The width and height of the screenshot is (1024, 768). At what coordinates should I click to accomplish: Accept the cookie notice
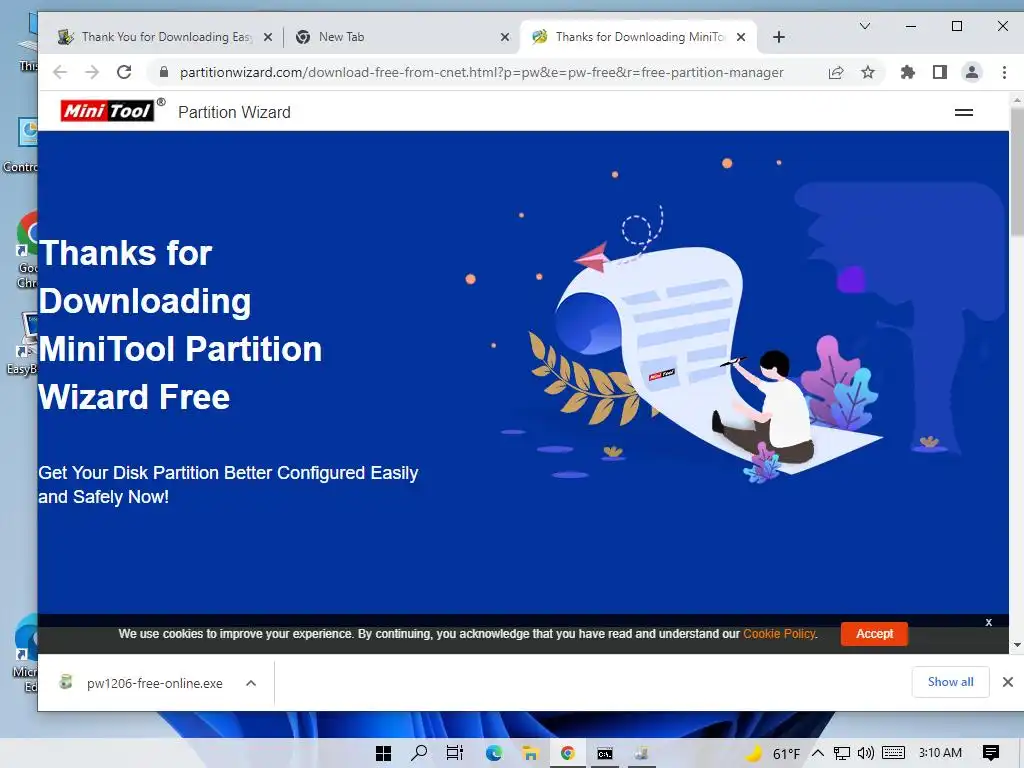pyautogui.click(x=874, y=633)
